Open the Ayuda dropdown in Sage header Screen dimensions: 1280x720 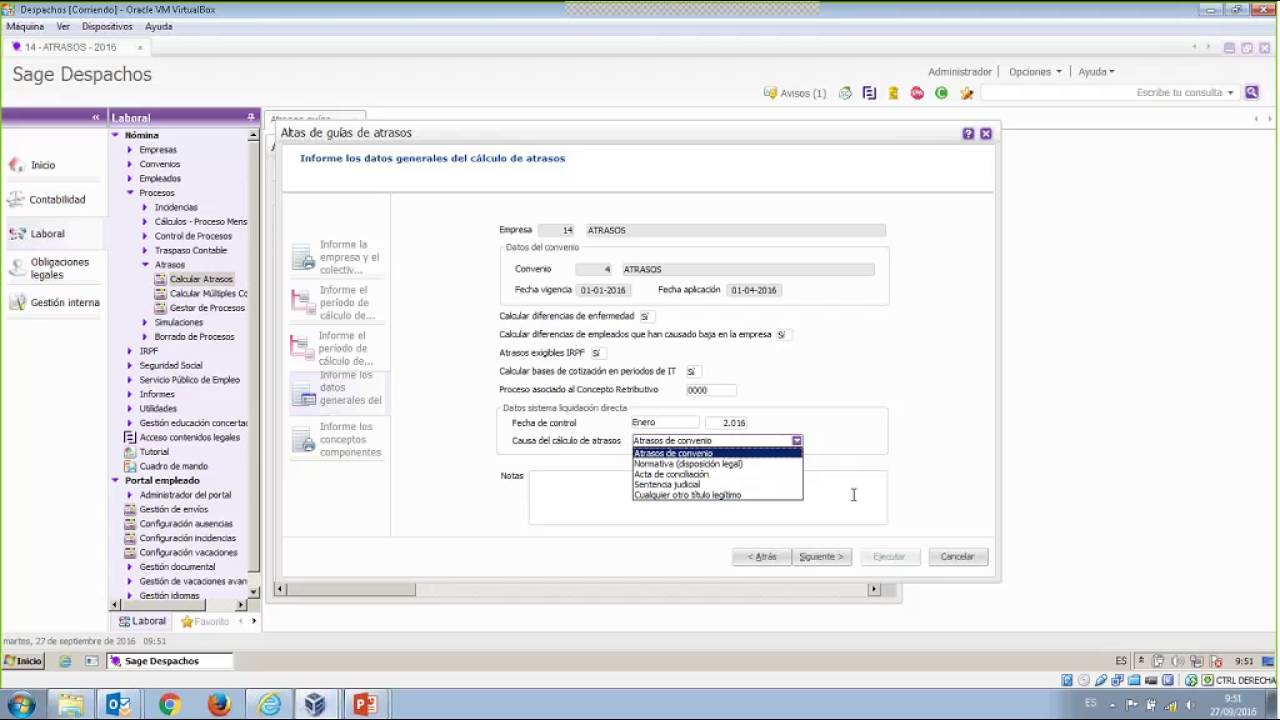[x=1096, y=72]
